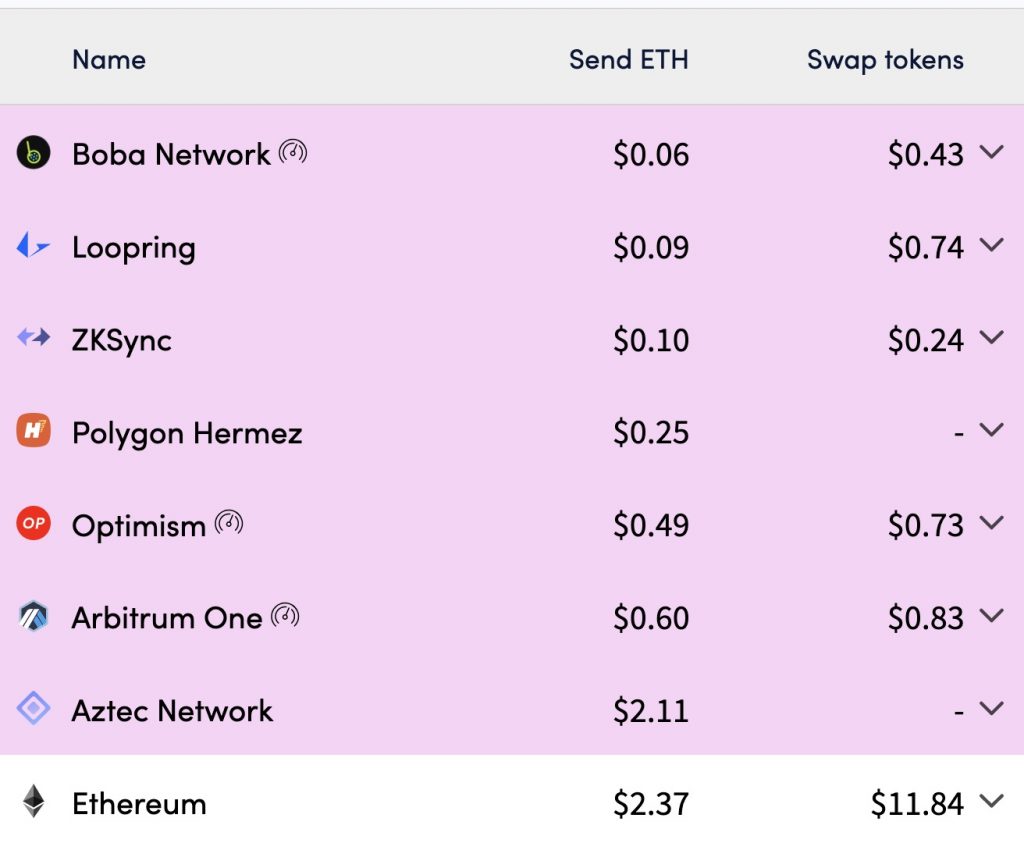The height and width of the screenshot is (843, 1024).
Task: Expand the Boba Network row chevron
Action: [991, 152]
